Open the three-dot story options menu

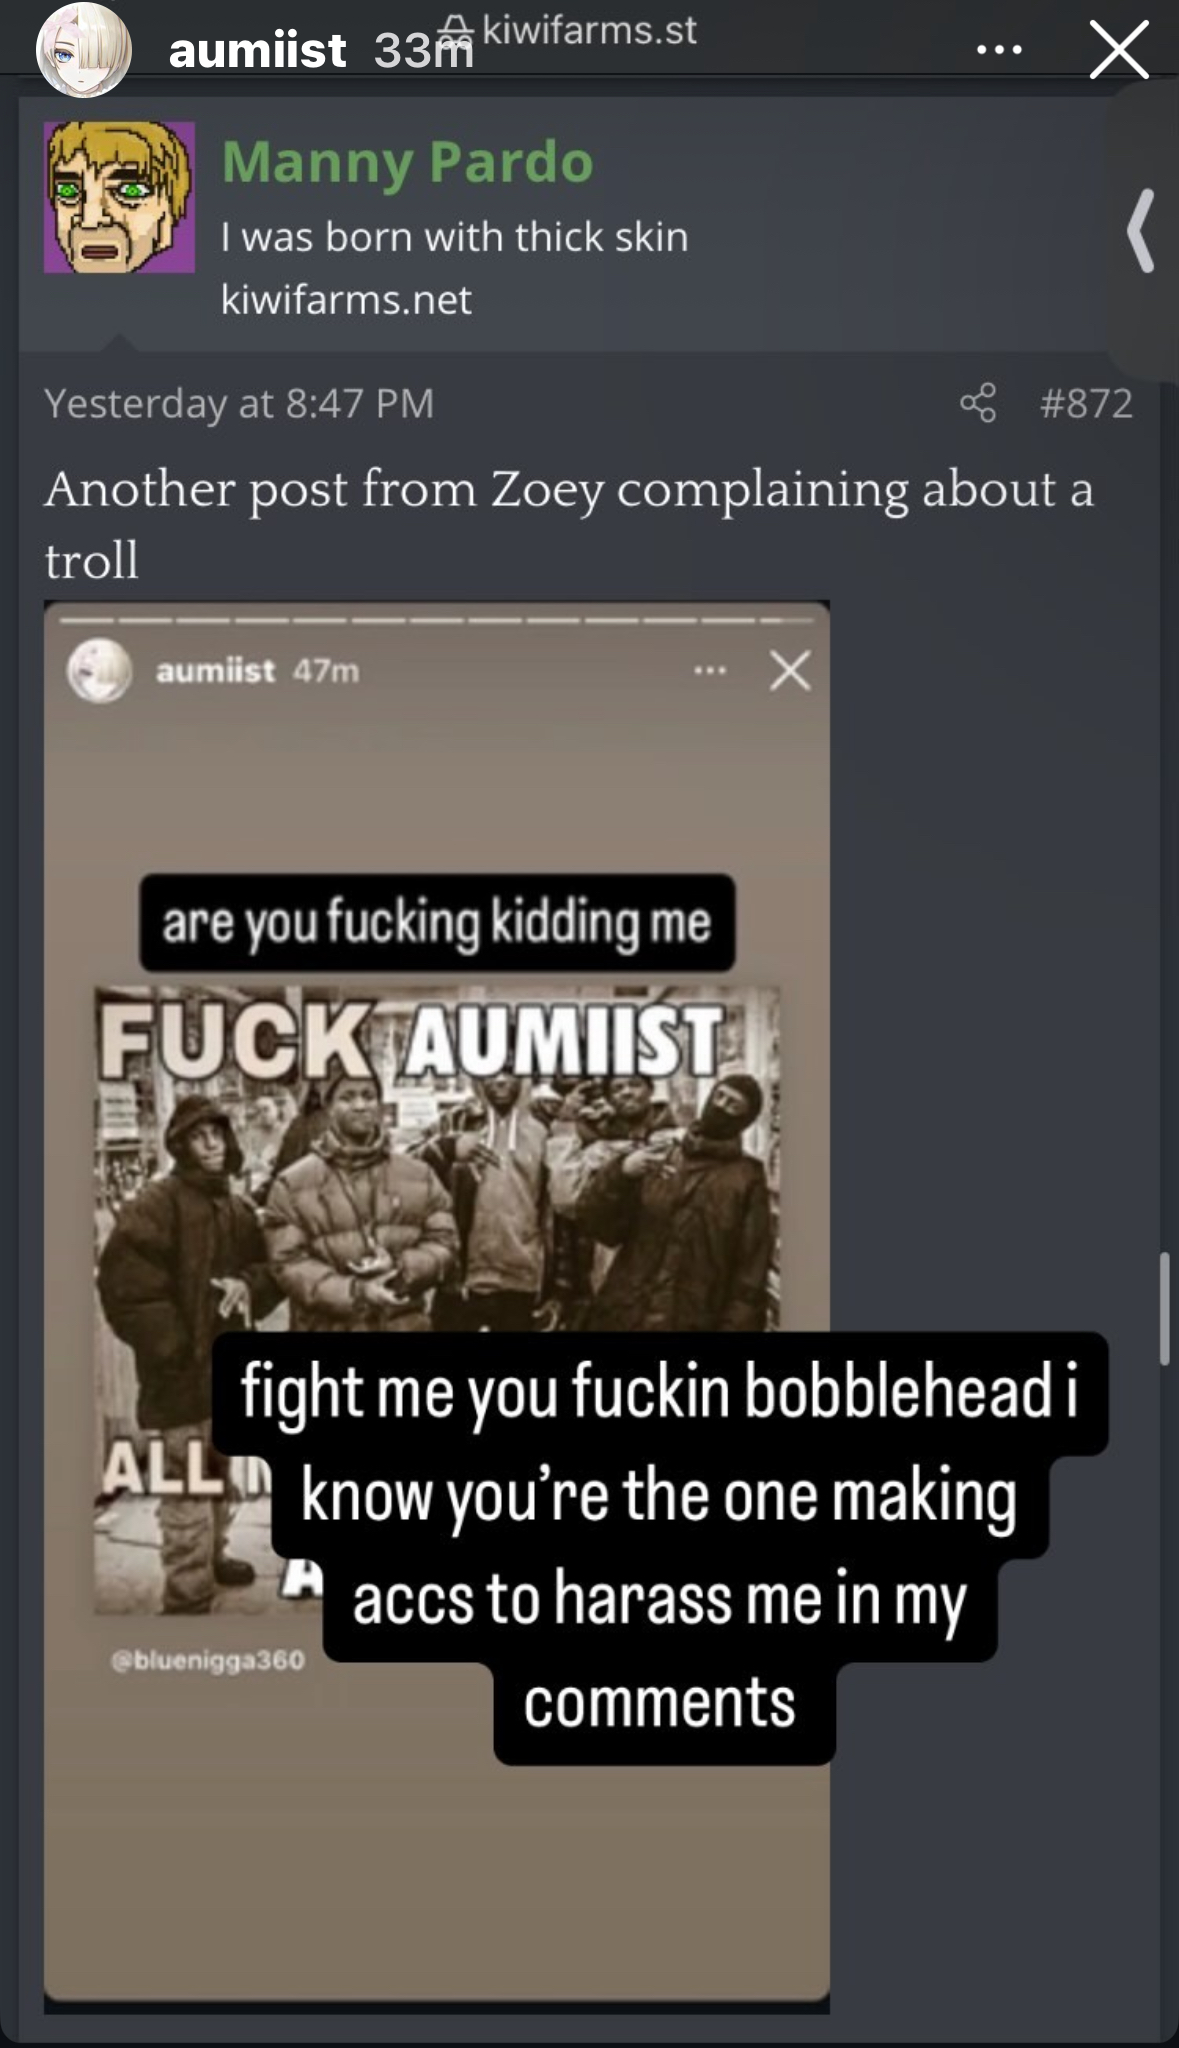(1000, 50)
